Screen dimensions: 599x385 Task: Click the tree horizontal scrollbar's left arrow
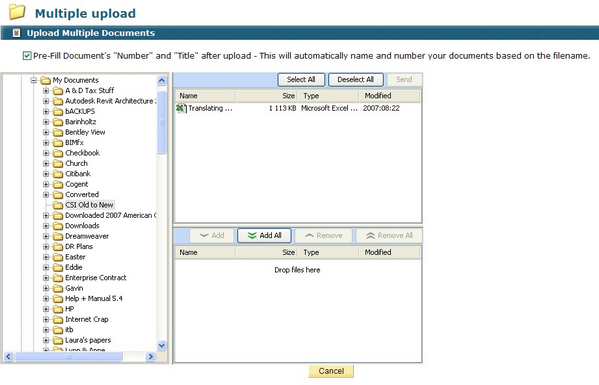pos(8,356)
